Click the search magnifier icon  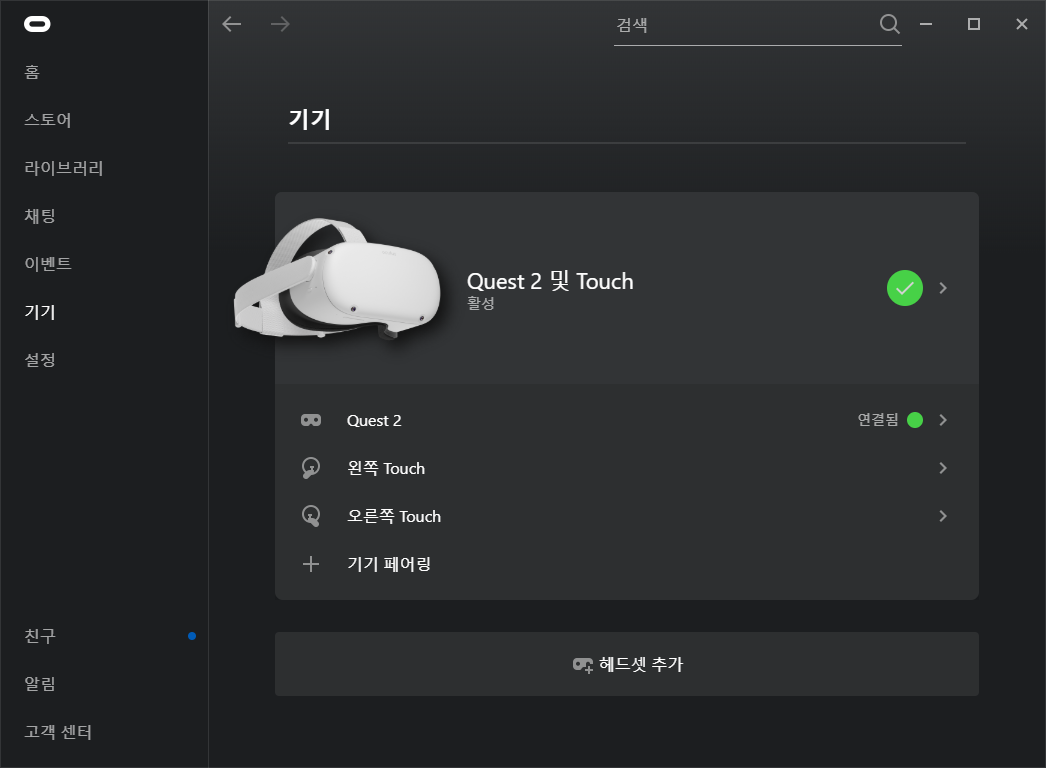pyautogui.click(x=889, y=24)
